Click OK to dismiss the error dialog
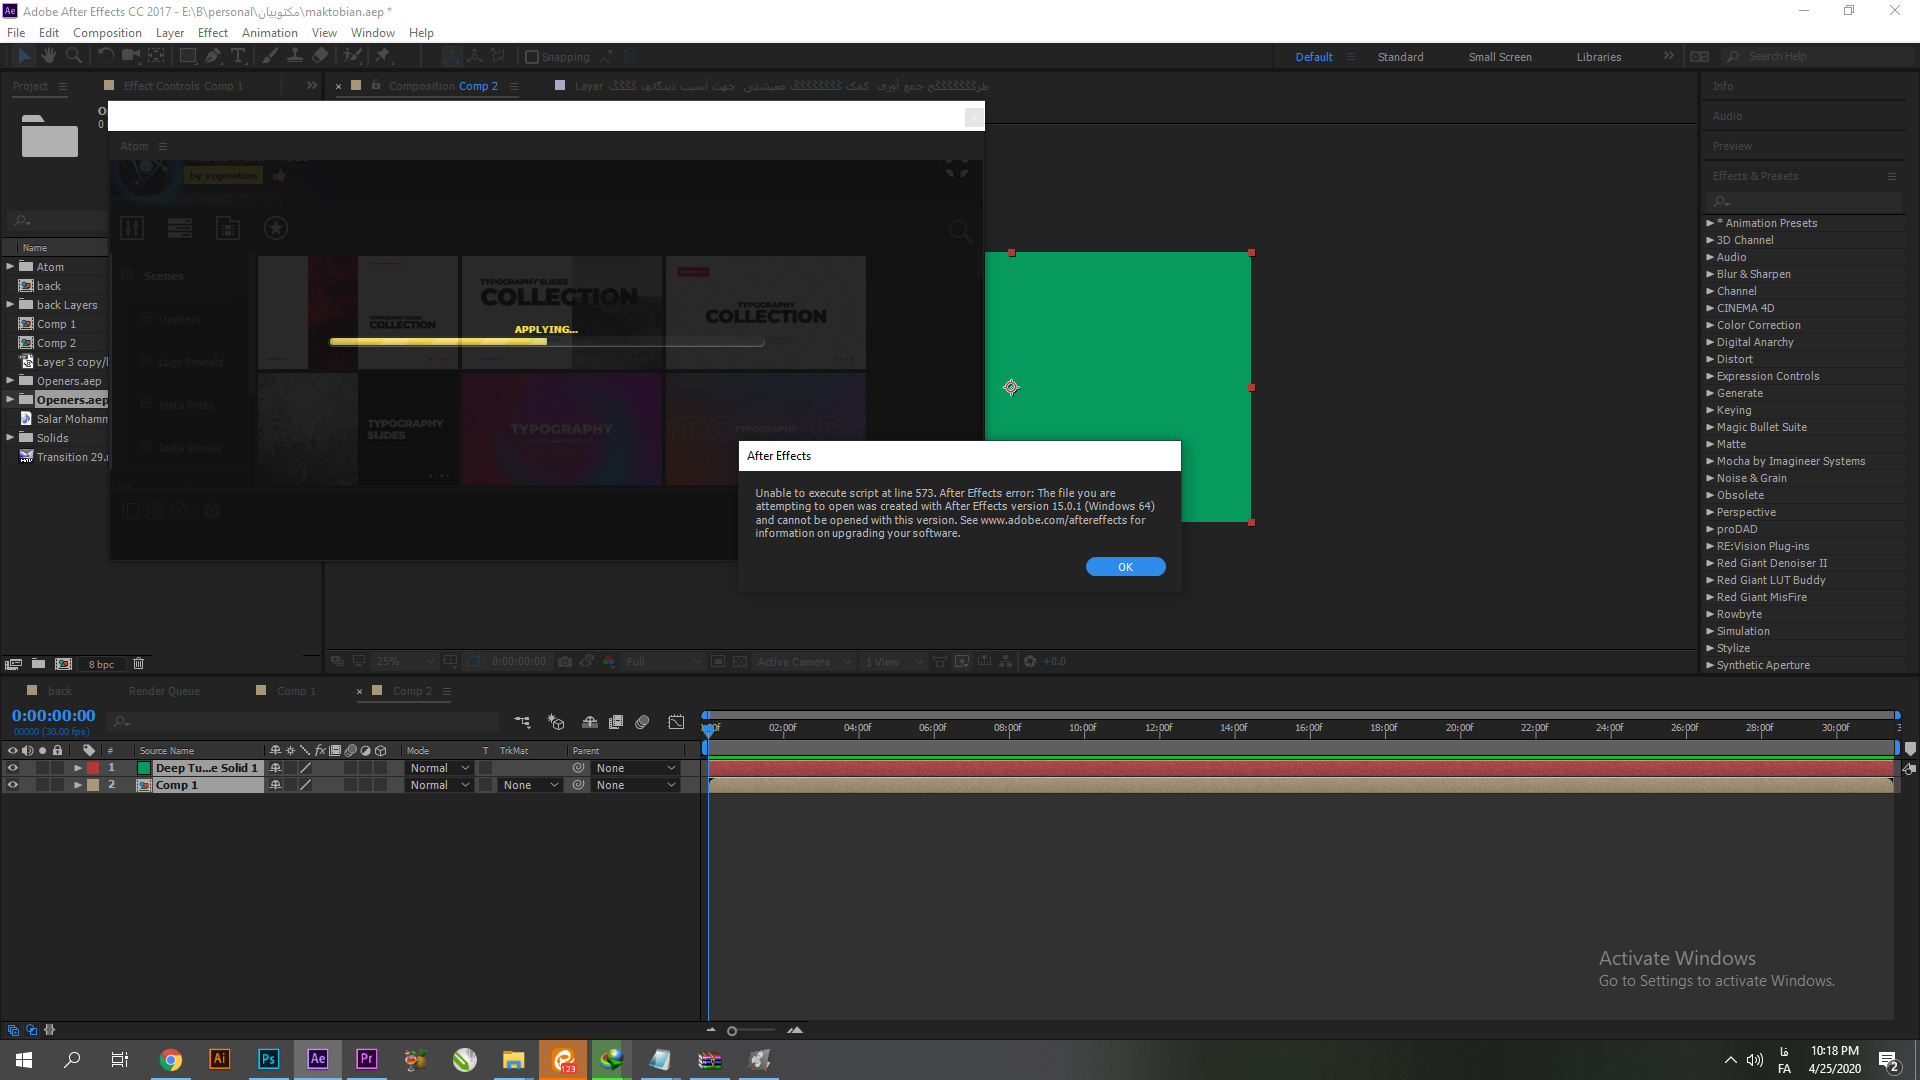The image size is (1920, 1080). 1125,566
